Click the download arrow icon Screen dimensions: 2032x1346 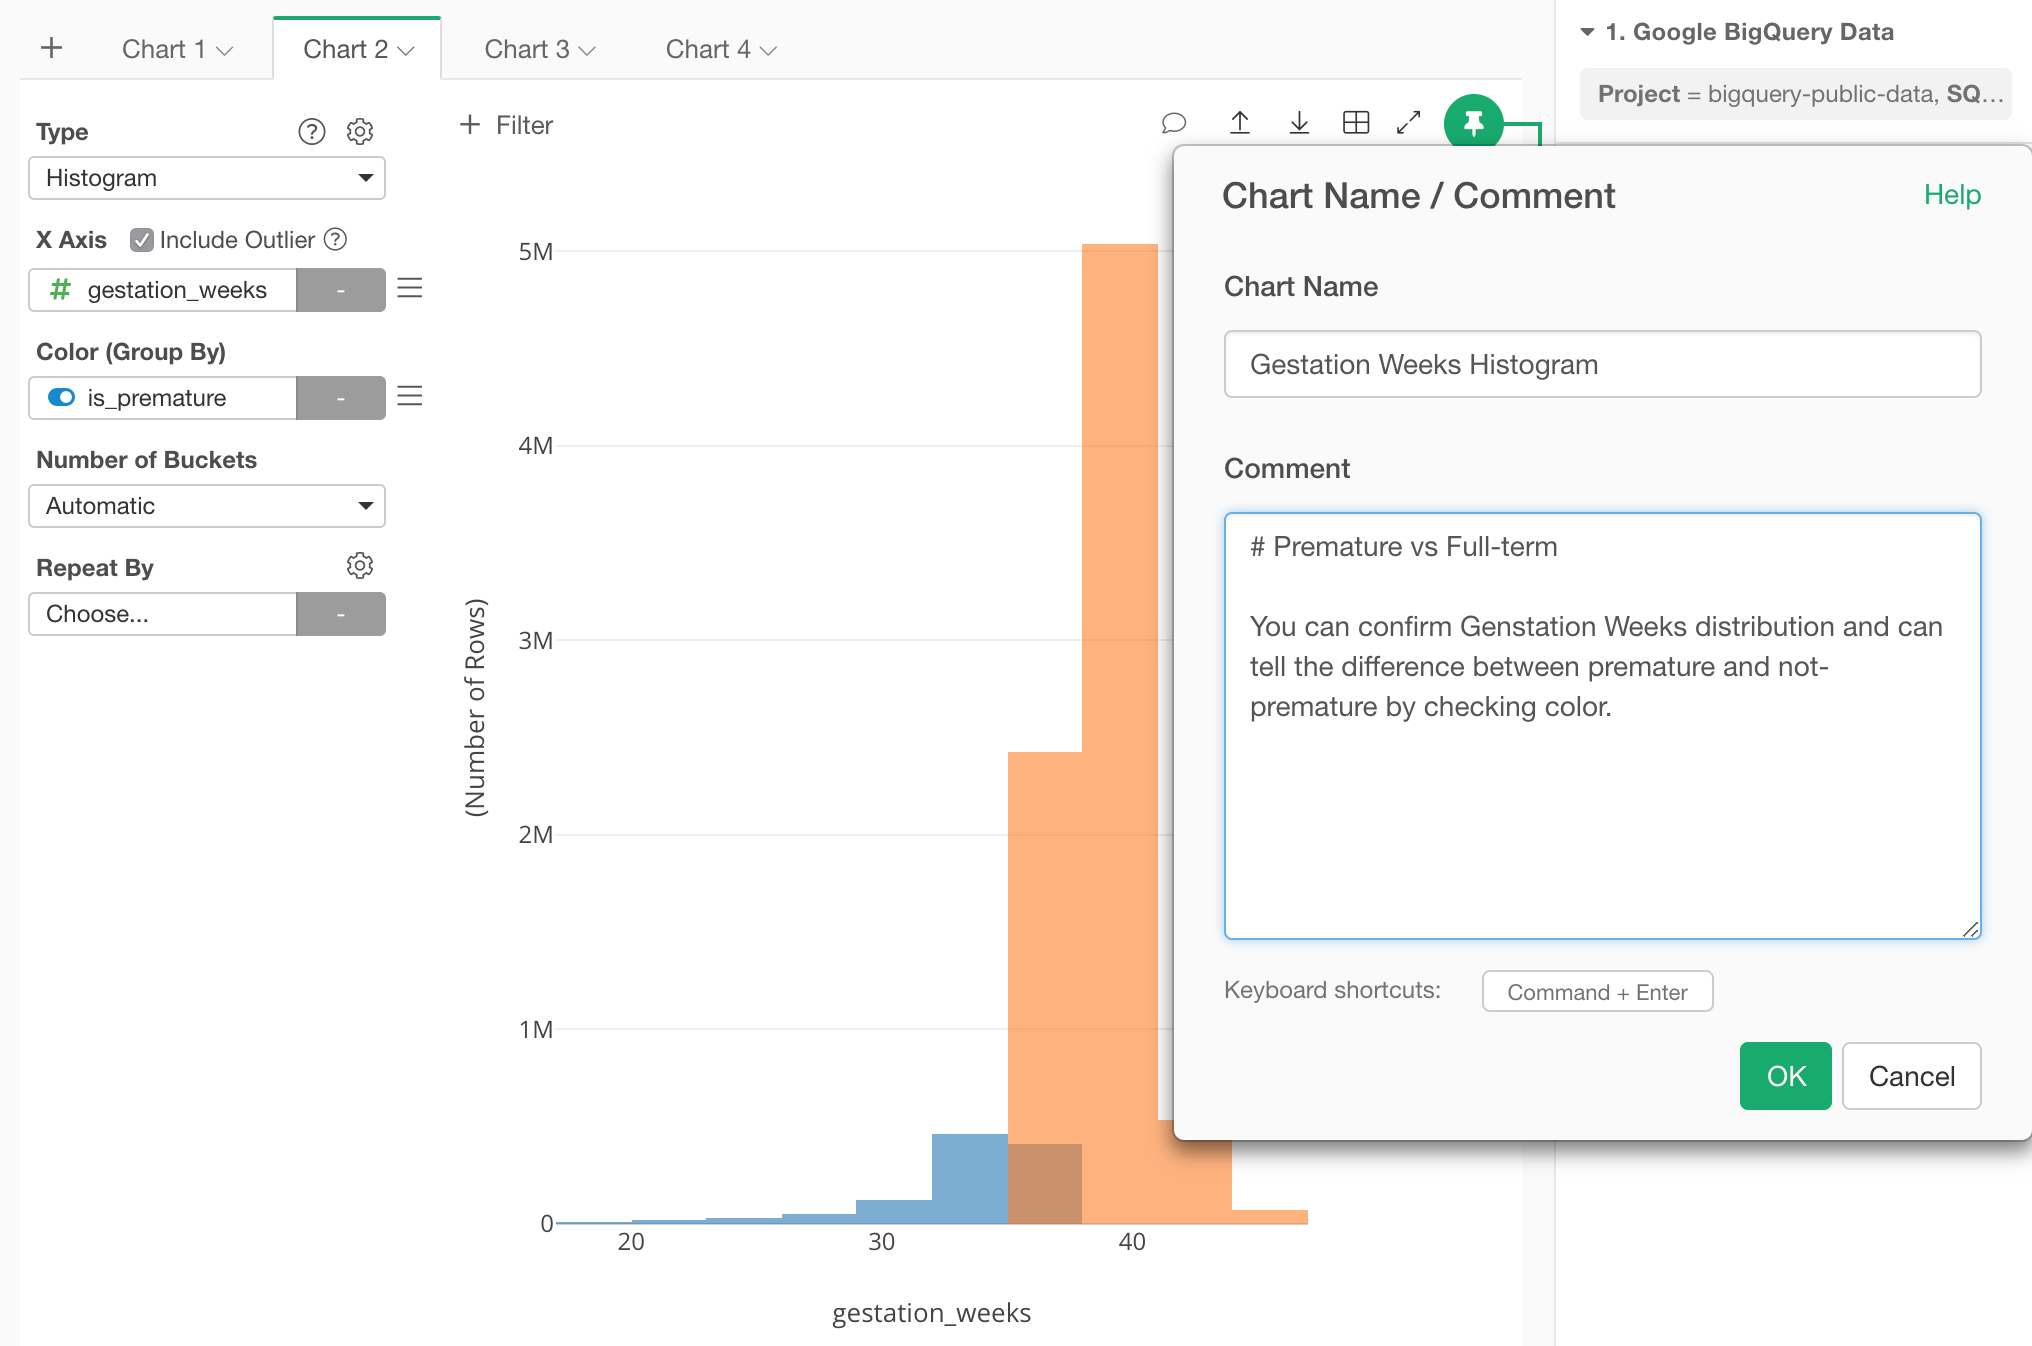tap(1299, 123)
